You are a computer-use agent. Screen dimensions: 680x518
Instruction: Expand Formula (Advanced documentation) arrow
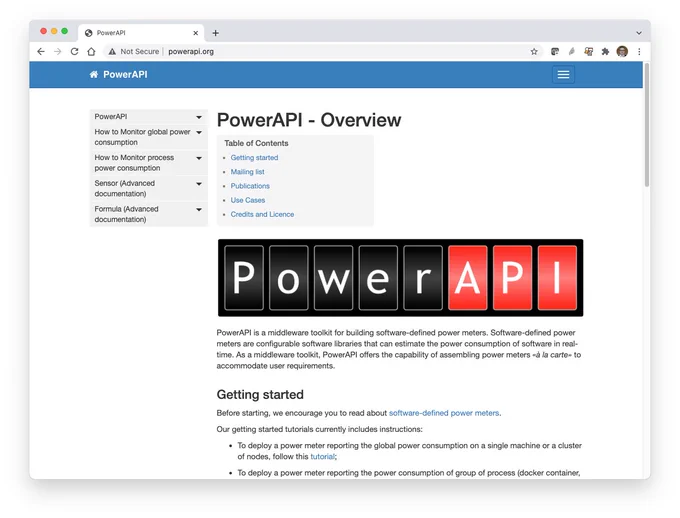(199, 210)
